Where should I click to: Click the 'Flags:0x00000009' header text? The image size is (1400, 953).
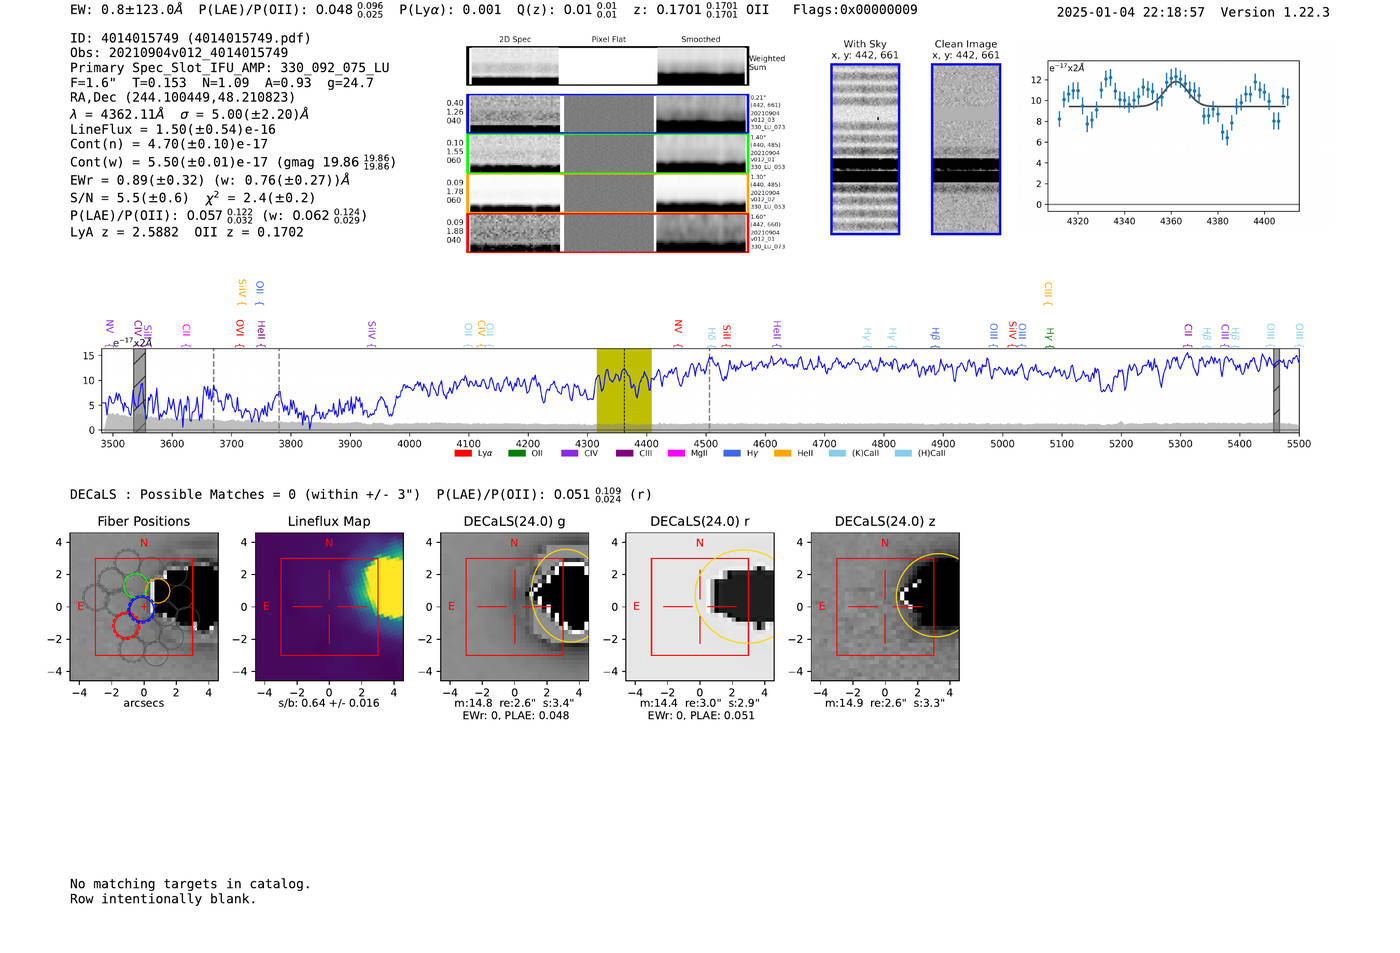point(855,10)
